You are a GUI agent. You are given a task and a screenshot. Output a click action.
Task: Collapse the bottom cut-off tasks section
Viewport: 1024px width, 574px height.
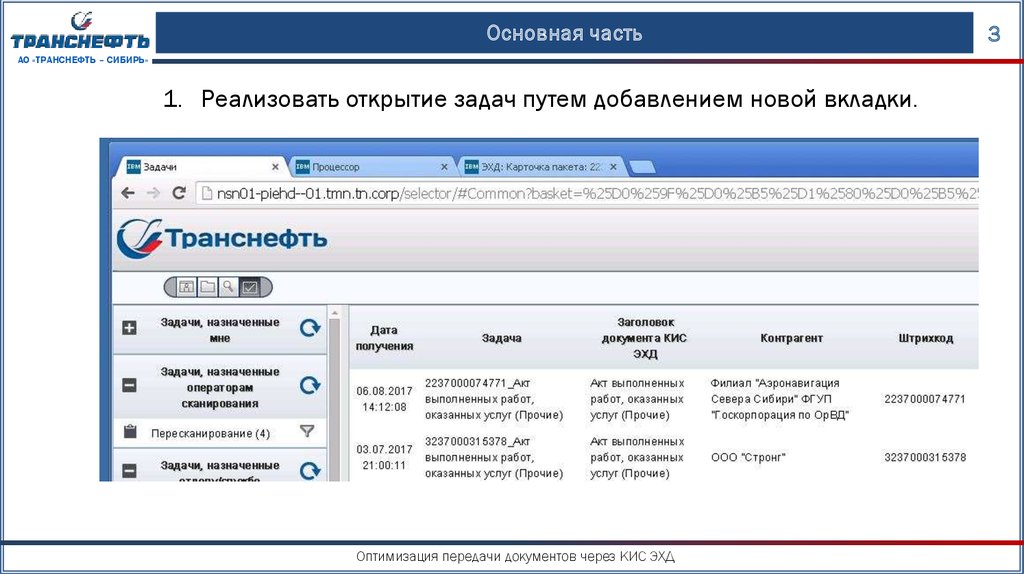[129, 471]
